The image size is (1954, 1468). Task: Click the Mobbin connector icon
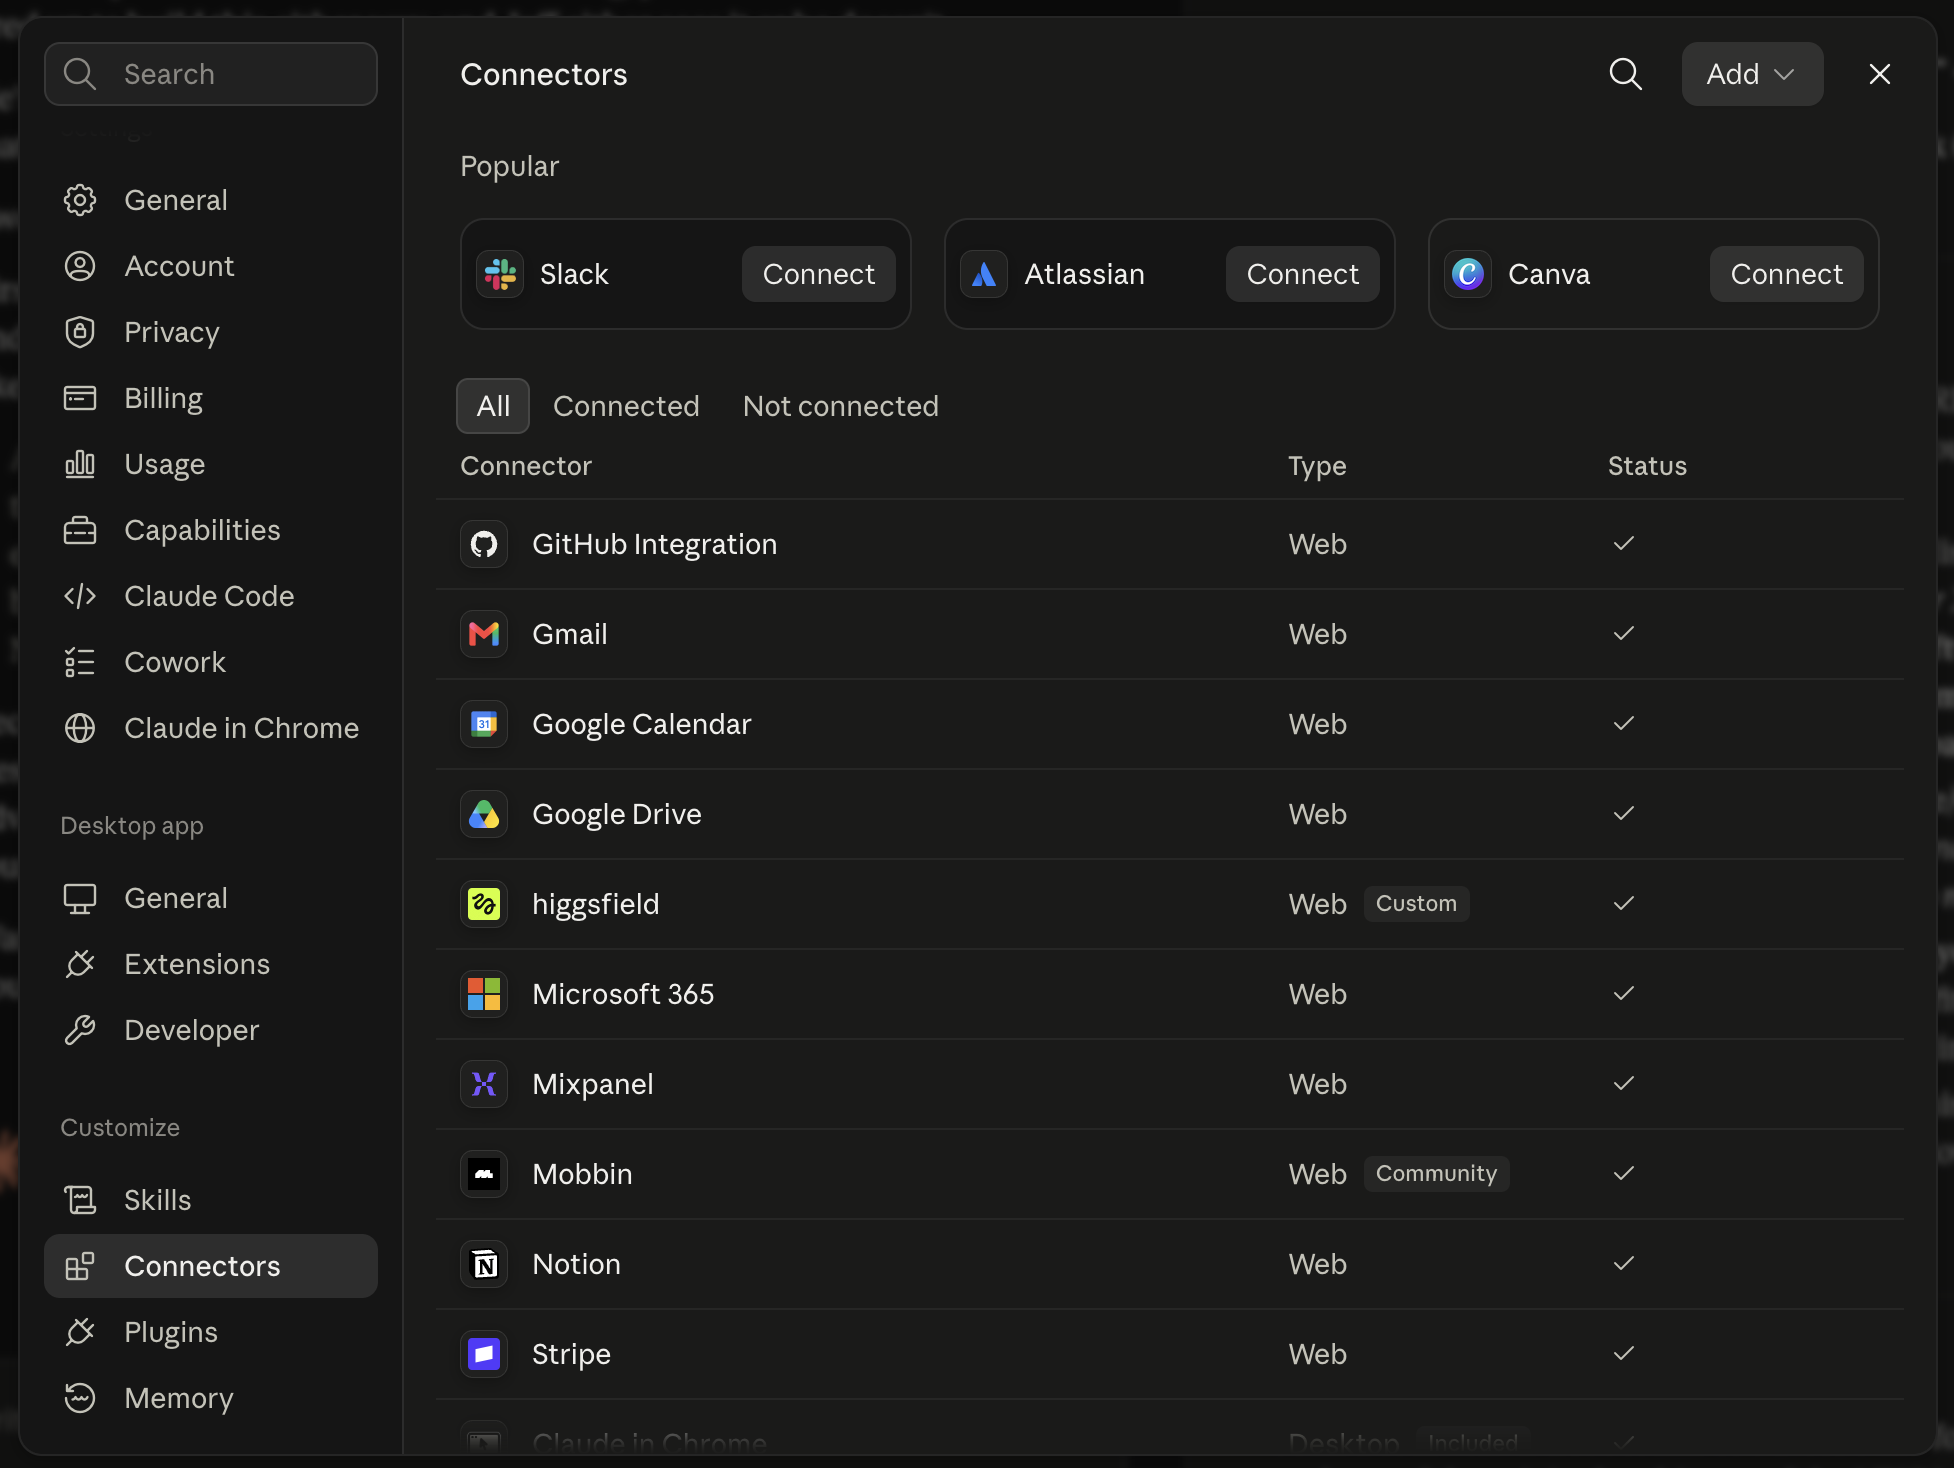point(484,1174)
